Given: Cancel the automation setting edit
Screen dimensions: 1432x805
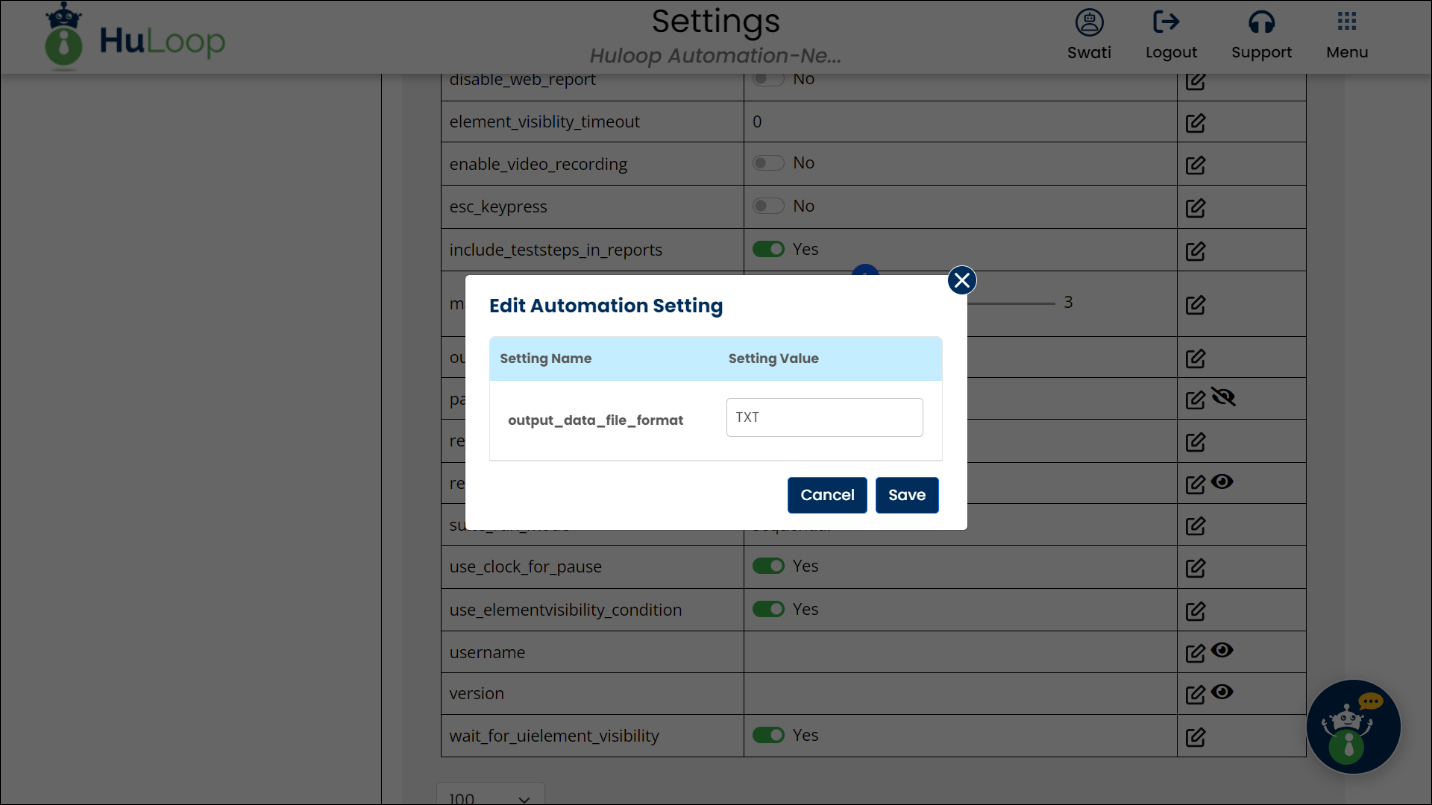Looking at the screenshot, I should pyautogui.click(x=827, y=495).
